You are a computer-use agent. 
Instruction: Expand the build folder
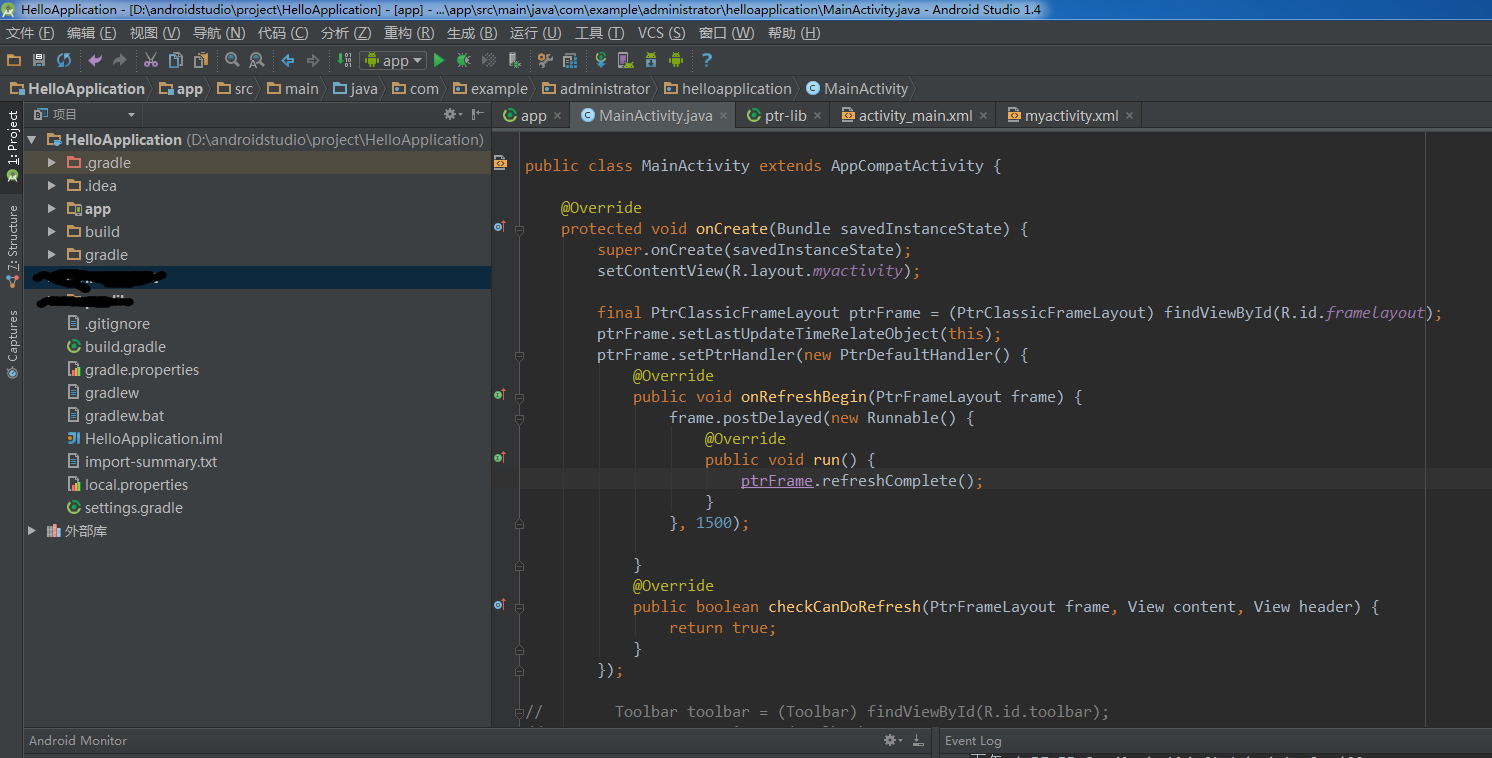pos(52,231)
